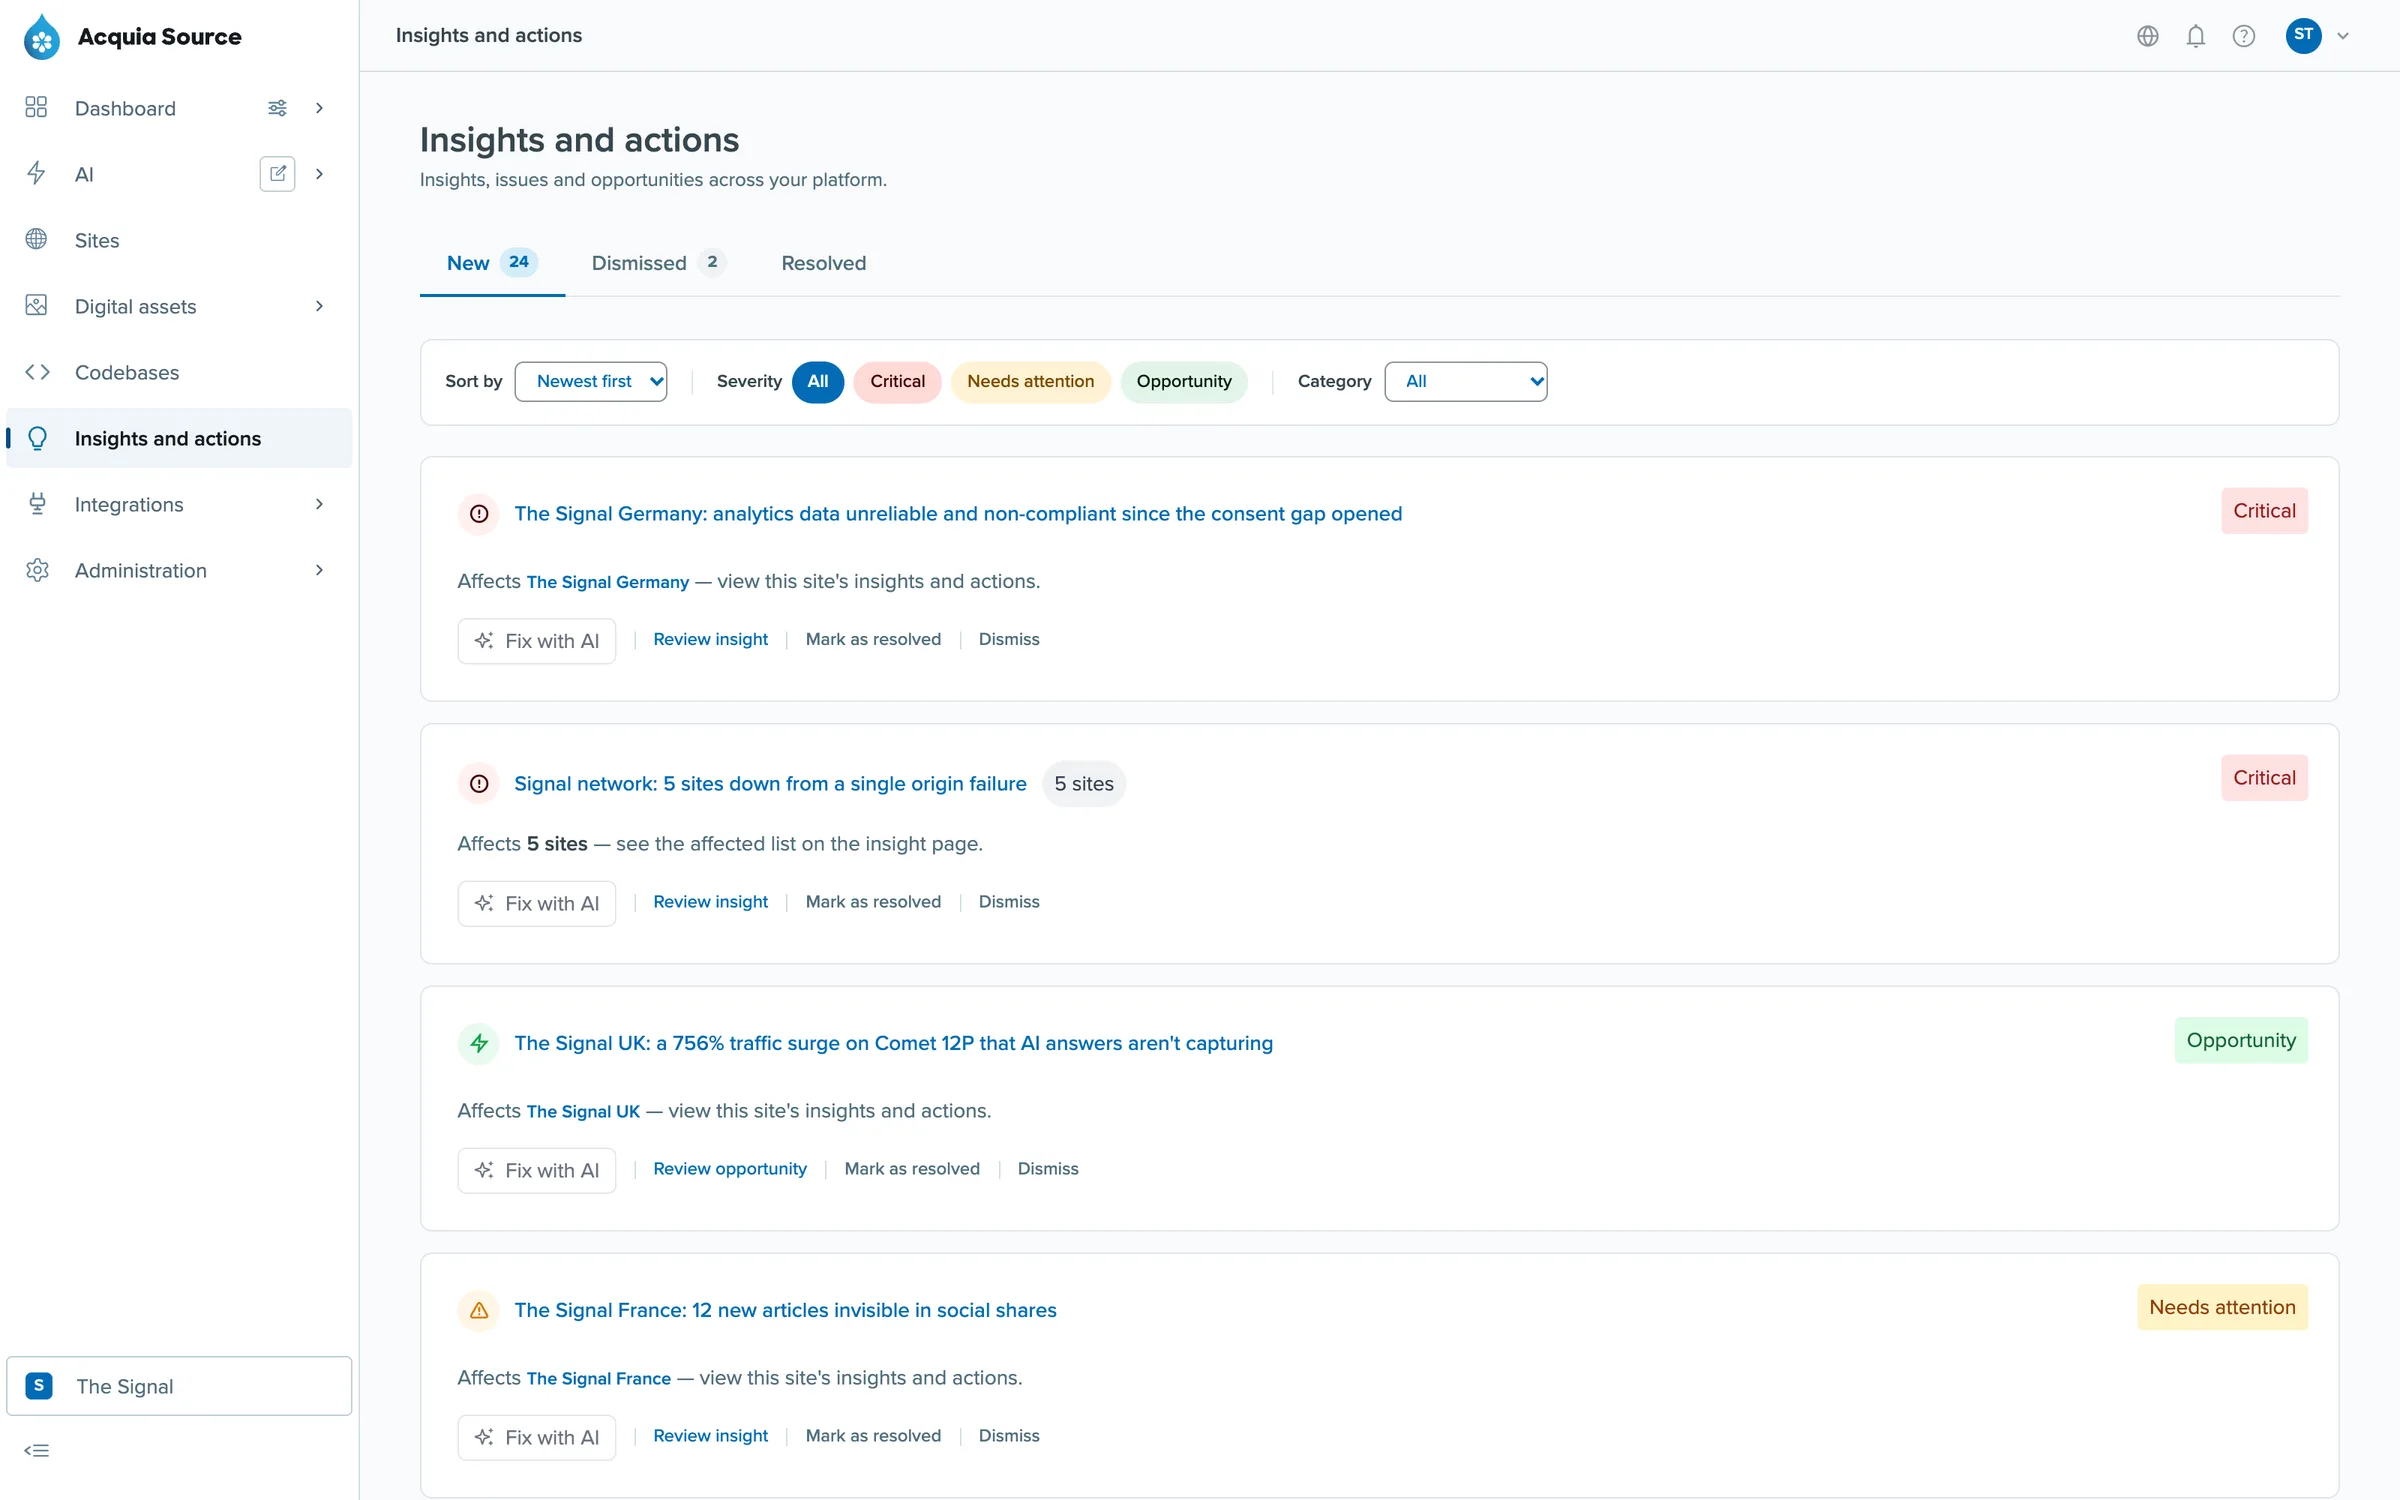
Task: Click the Sites globe icon in sidebar
Action: pos(37,240)
